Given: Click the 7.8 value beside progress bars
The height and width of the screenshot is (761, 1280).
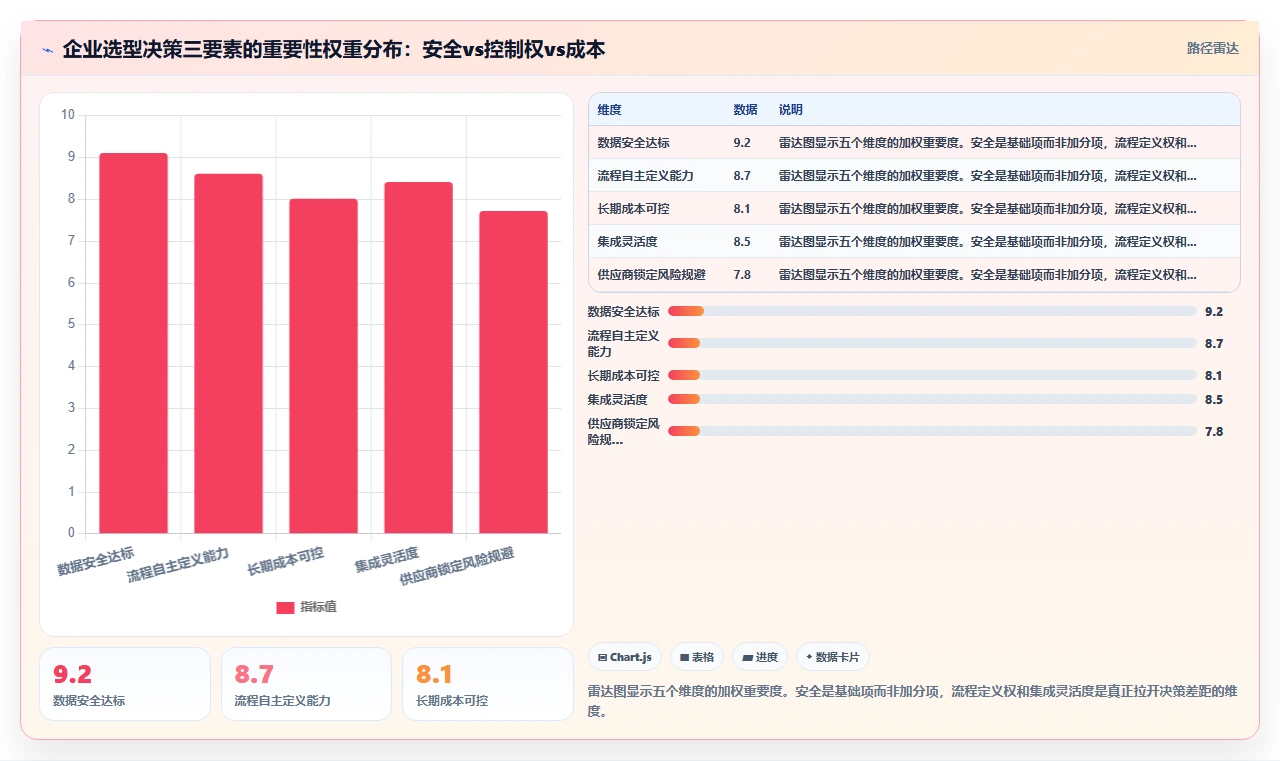Looking at the screenshot, I should tap(1214, 431).
